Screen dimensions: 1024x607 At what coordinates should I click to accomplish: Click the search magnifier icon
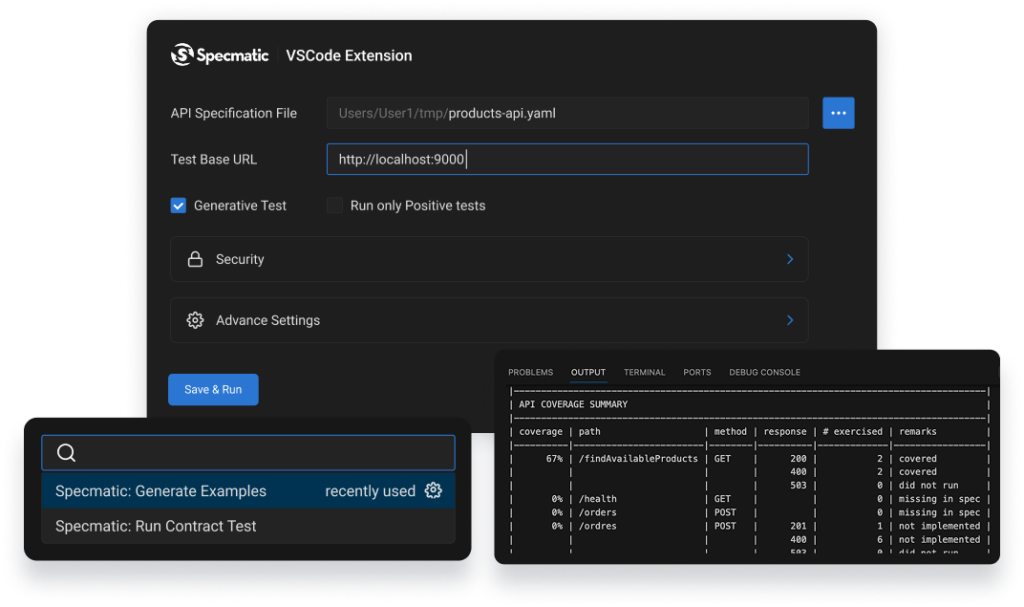[x=66, y=452]
